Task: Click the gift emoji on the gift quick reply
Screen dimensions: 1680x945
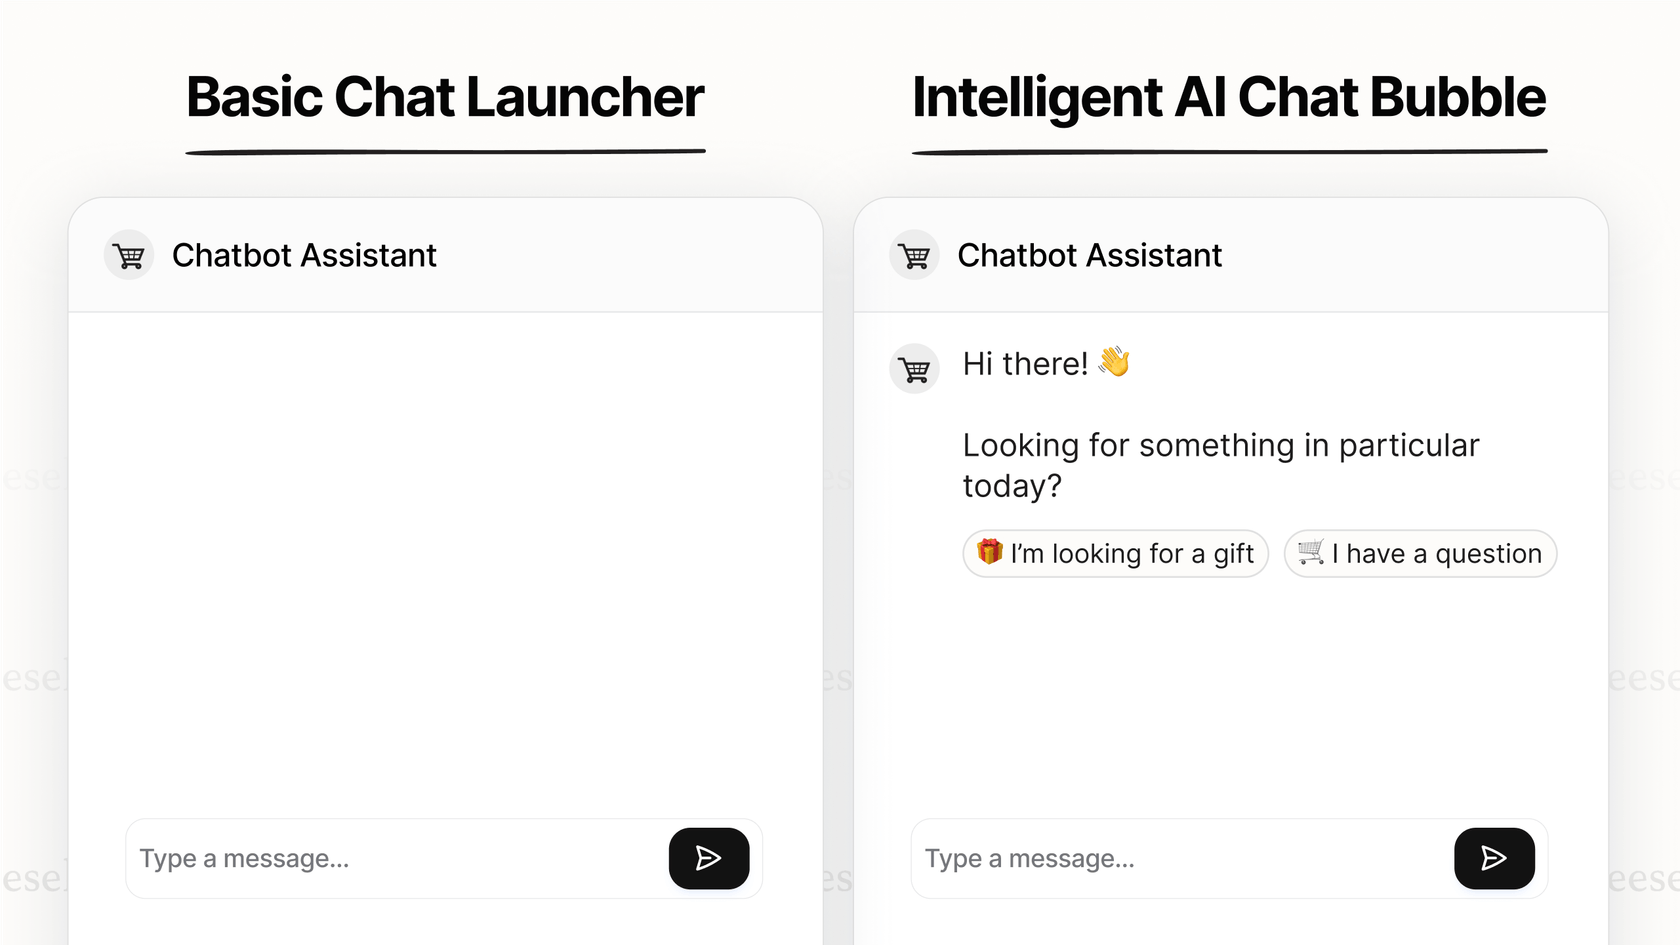Action: pyautogui.click(x=989, y=553)
